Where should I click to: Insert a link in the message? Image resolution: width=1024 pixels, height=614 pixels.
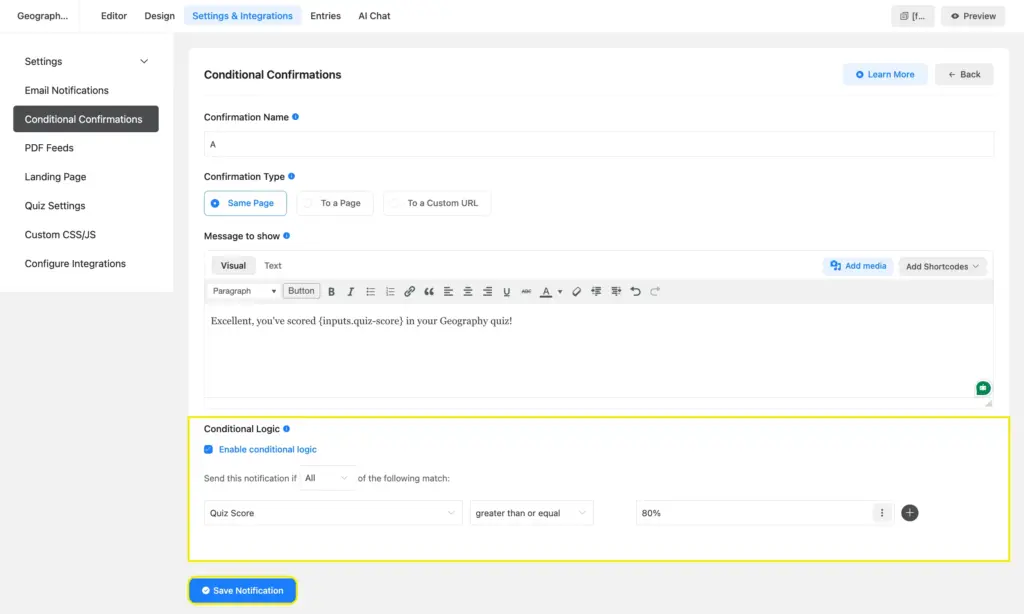pos(409,291)
